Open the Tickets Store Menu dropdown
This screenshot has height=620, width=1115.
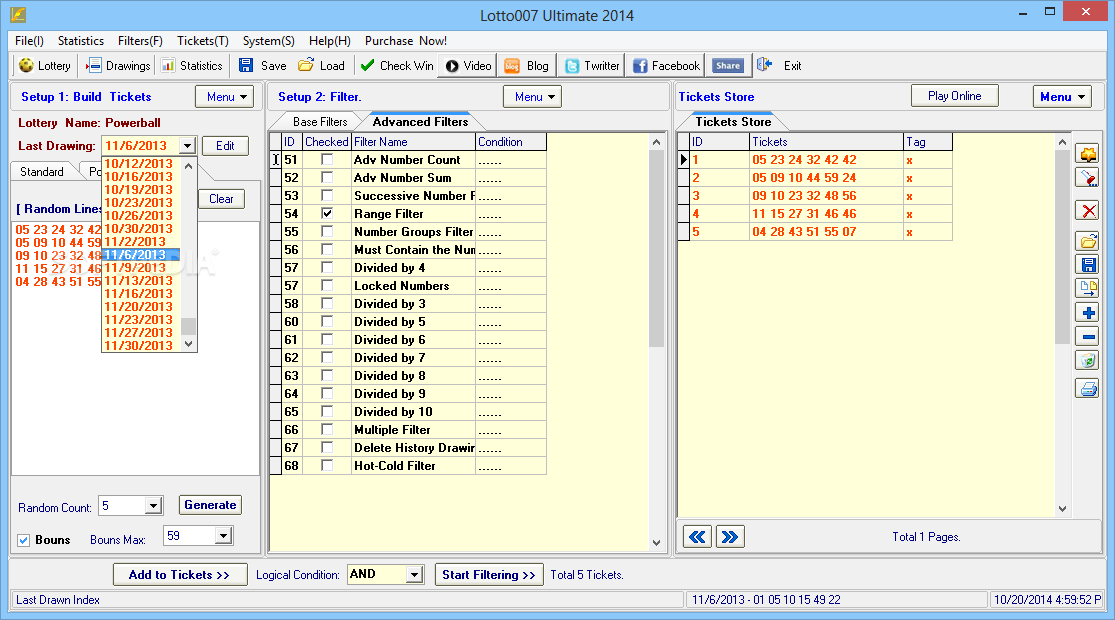pos(1062,97)
